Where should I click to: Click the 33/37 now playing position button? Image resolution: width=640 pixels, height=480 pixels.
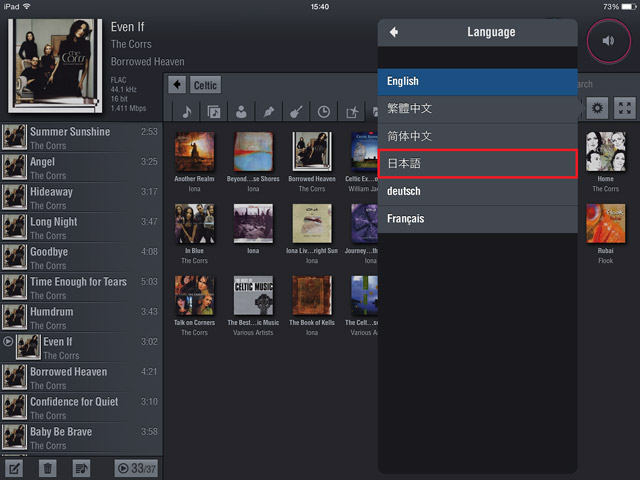click(x=135, y=467)
